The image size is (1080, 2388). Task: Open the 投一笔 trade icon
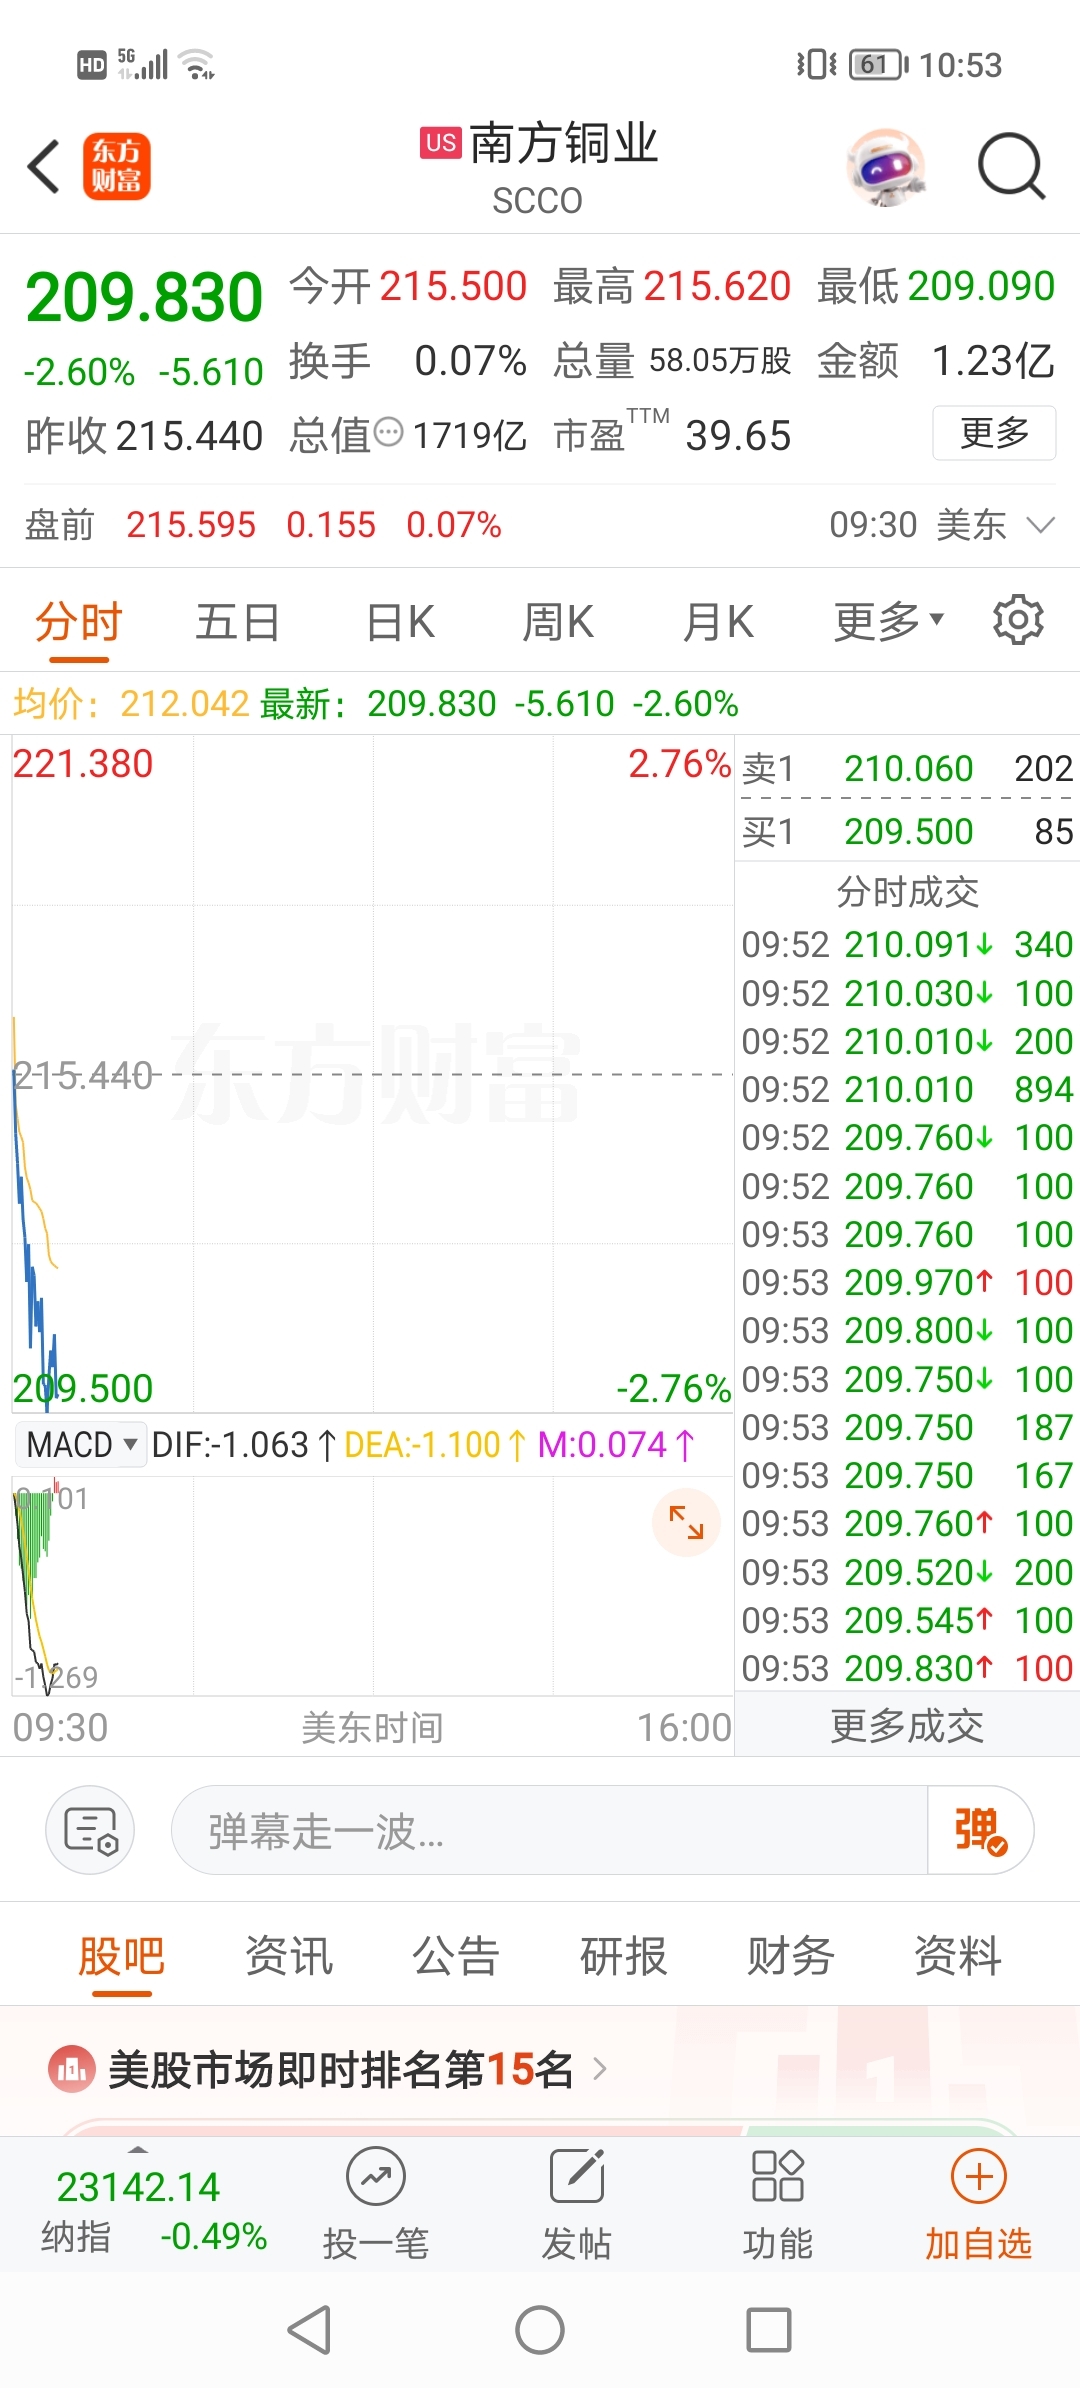click(x=376, y=2177)
